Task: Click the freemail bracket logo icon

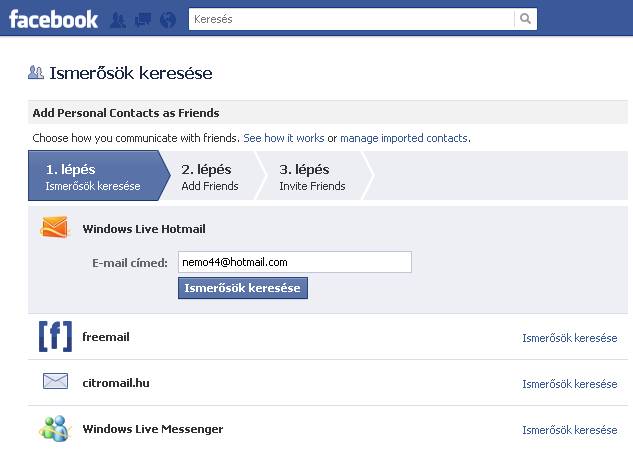Action: click(54, 337)
